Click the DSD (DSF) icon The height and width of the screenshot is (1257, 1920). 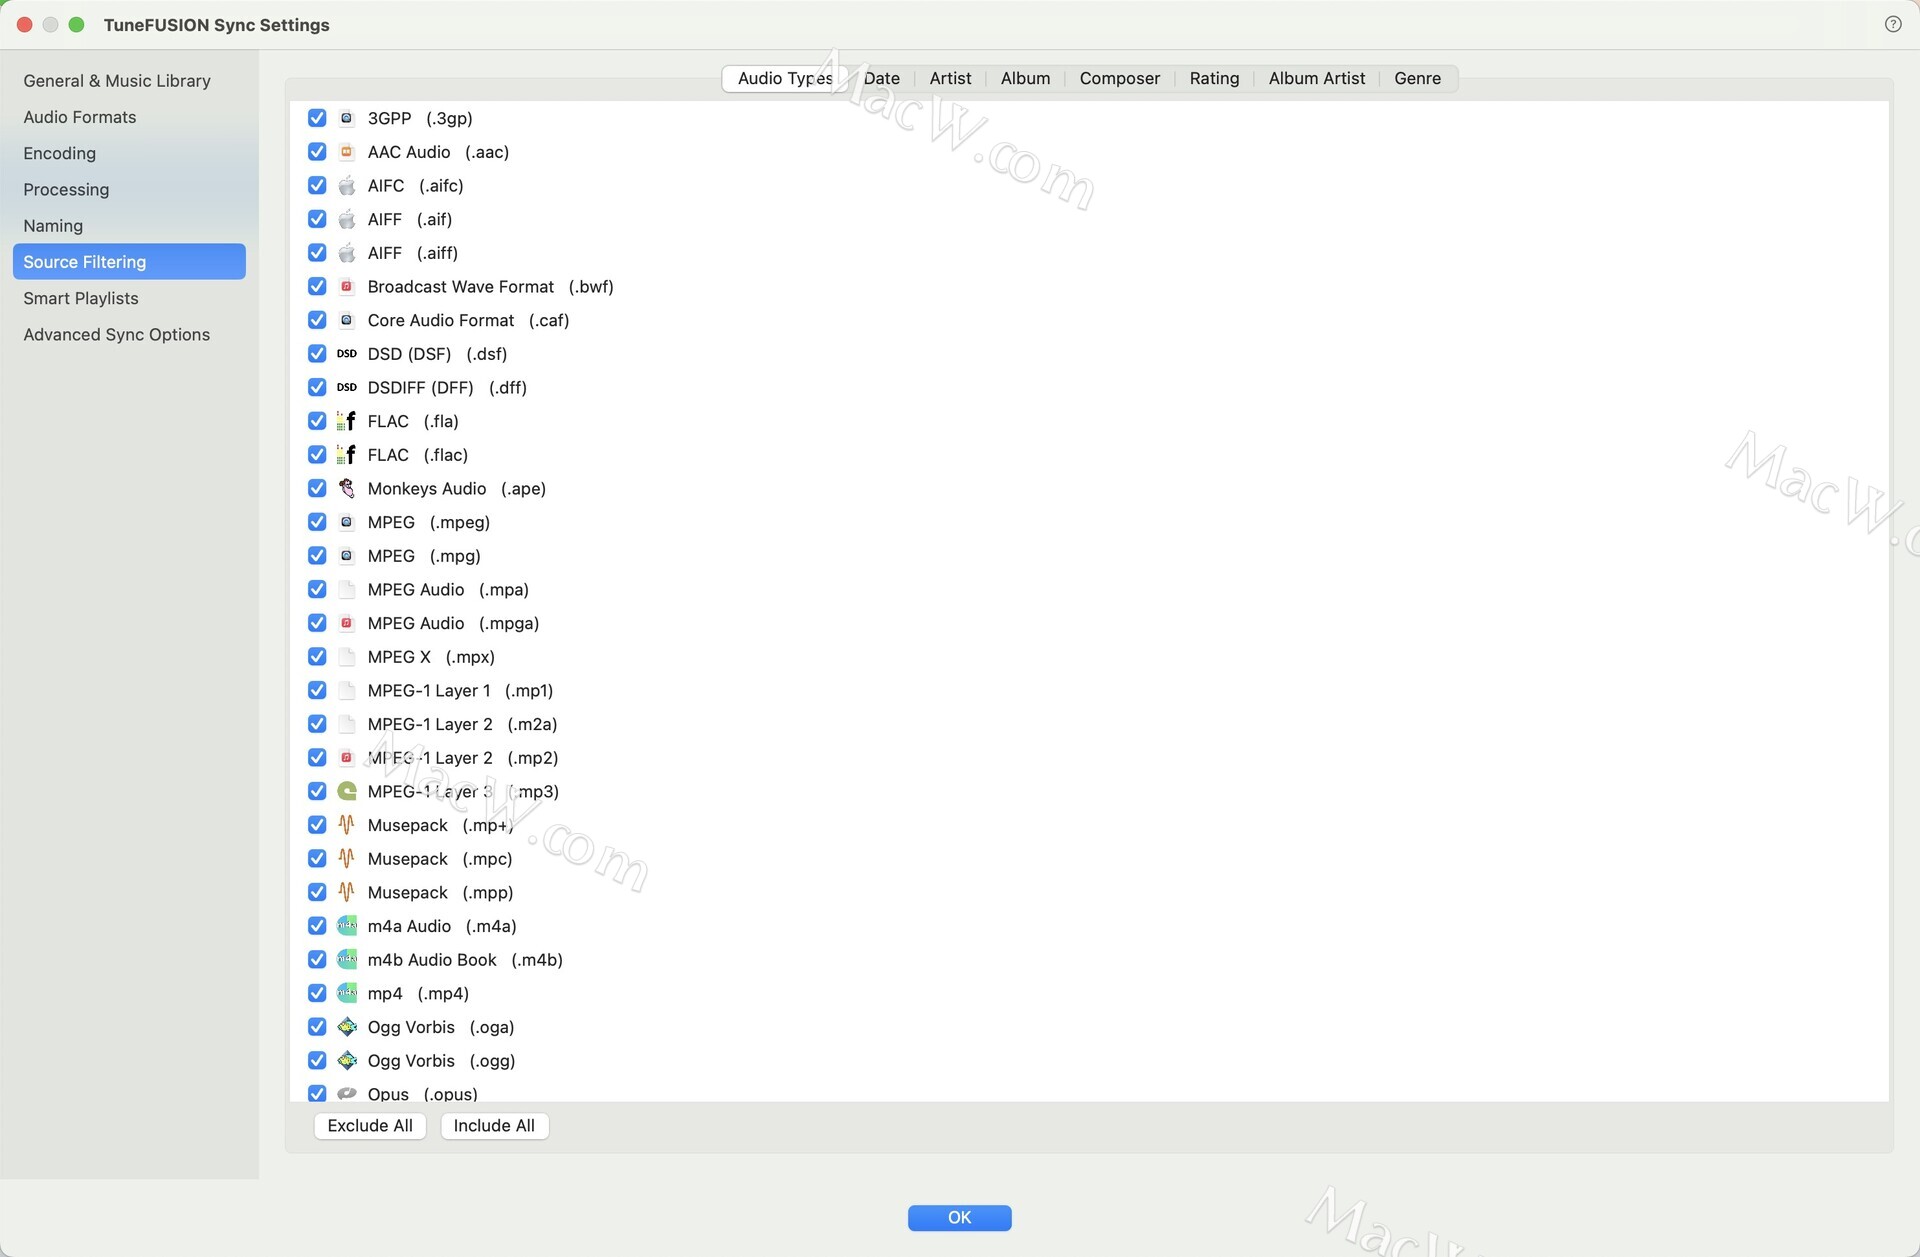coord(347,354)
